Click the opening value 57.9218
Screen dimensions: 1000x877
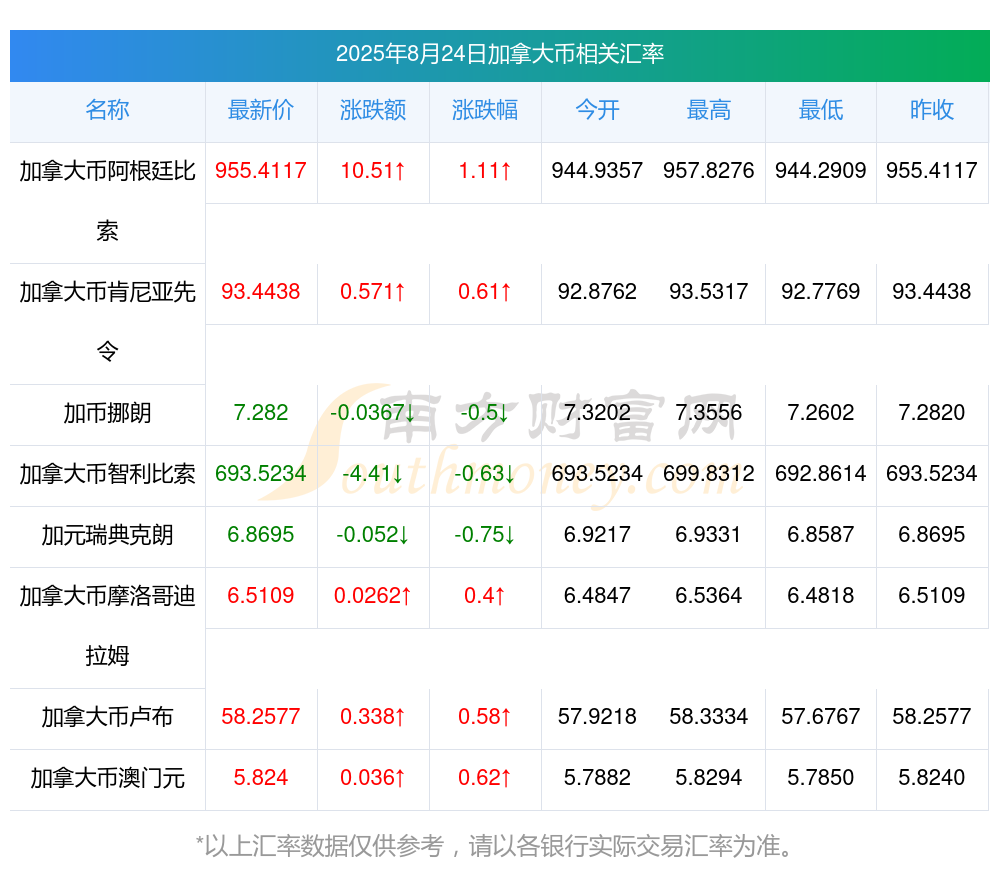pos(597,717)
